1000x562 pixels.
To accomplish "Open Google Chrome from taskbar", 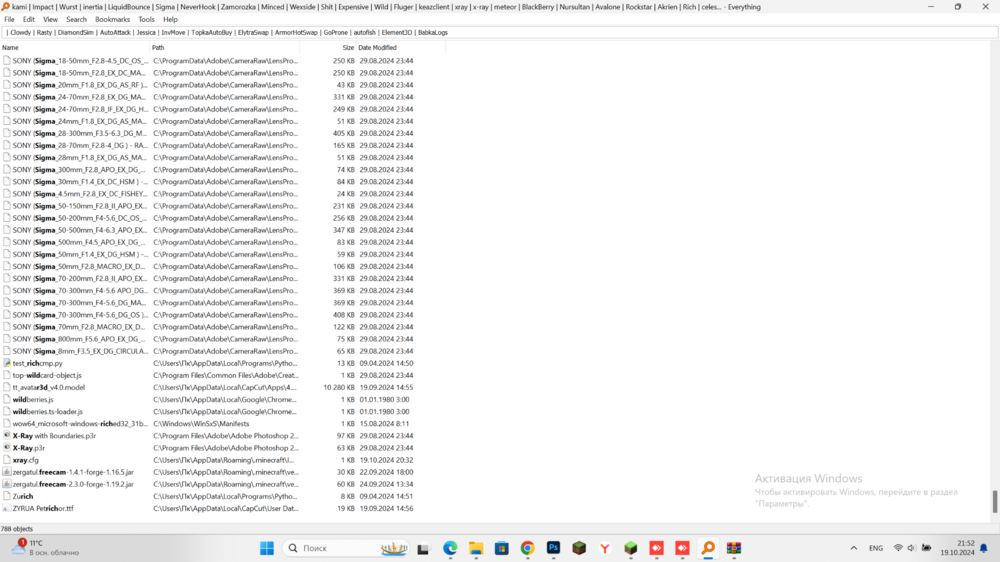I will point(527,548).
